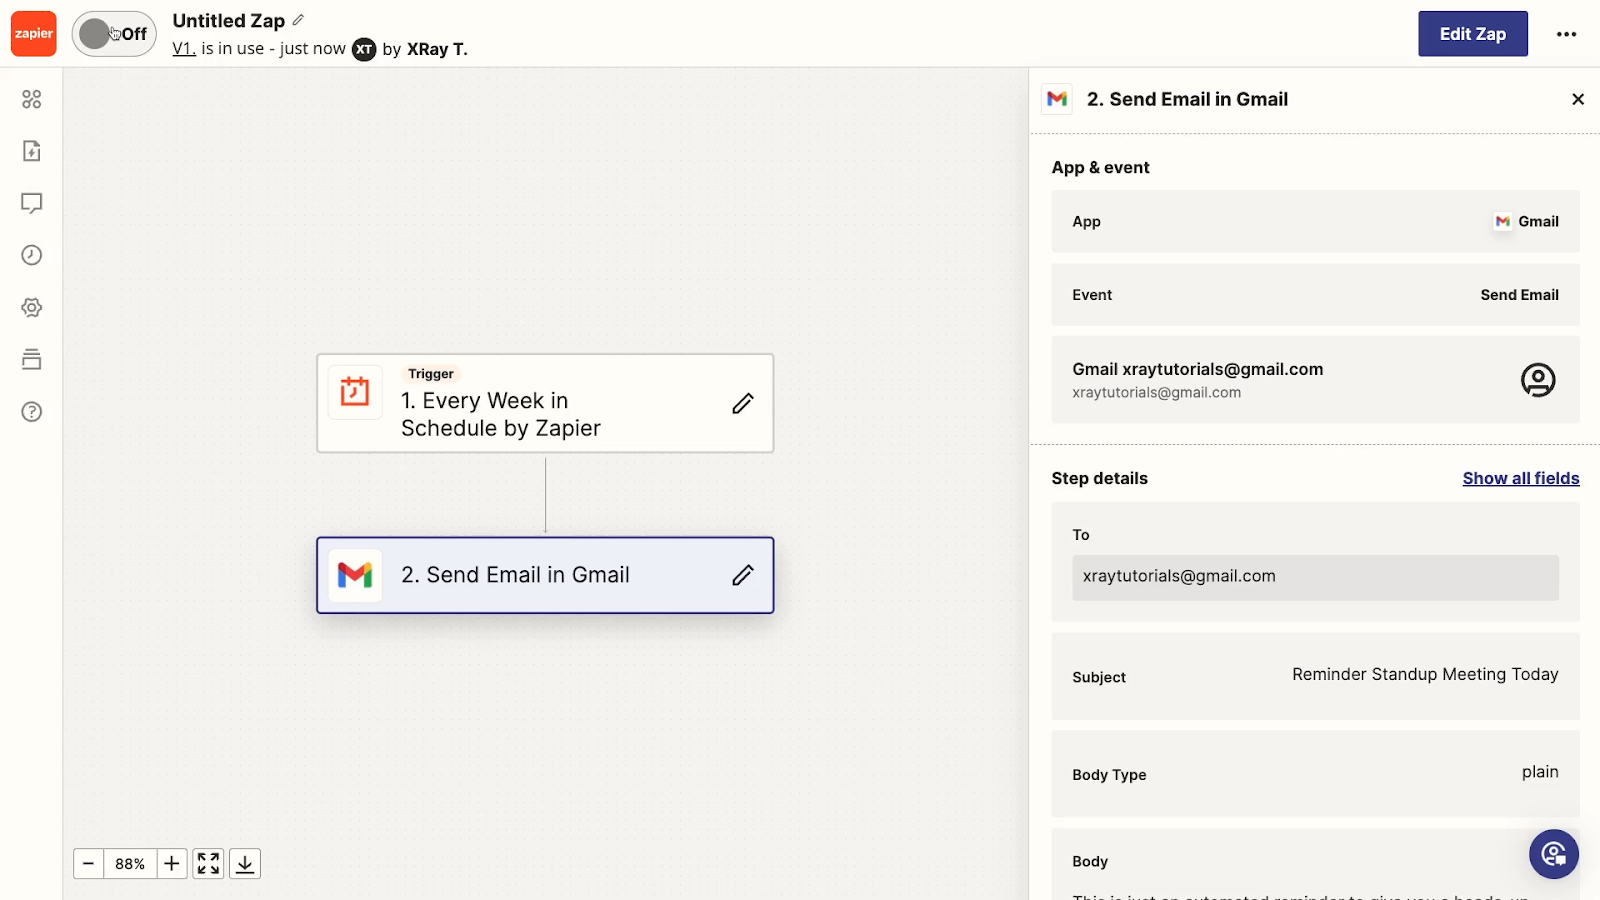Click the To field xraytutorials@gmail.com
Image resolution: width=1600 pixels, height=900 pixels.
point(1315,577)
